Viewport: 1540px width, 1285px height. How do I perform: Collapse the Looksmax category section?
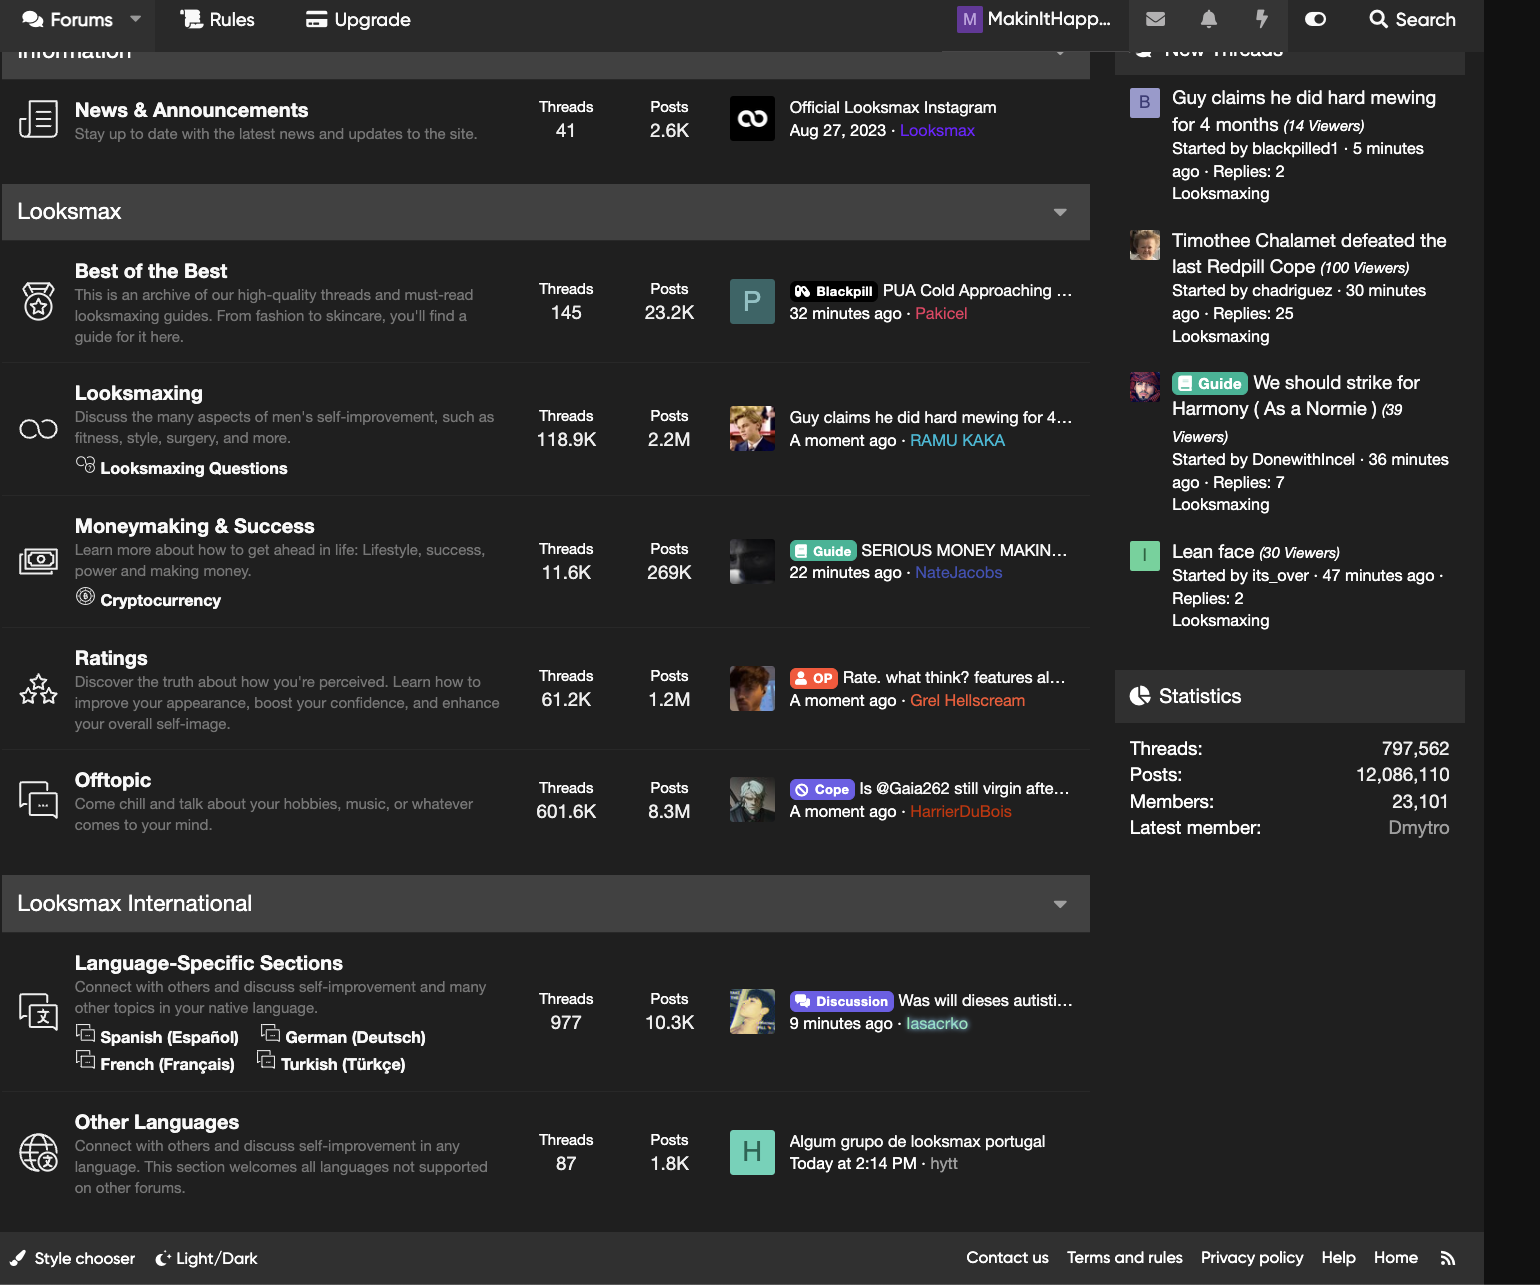tap(1060, 212)
